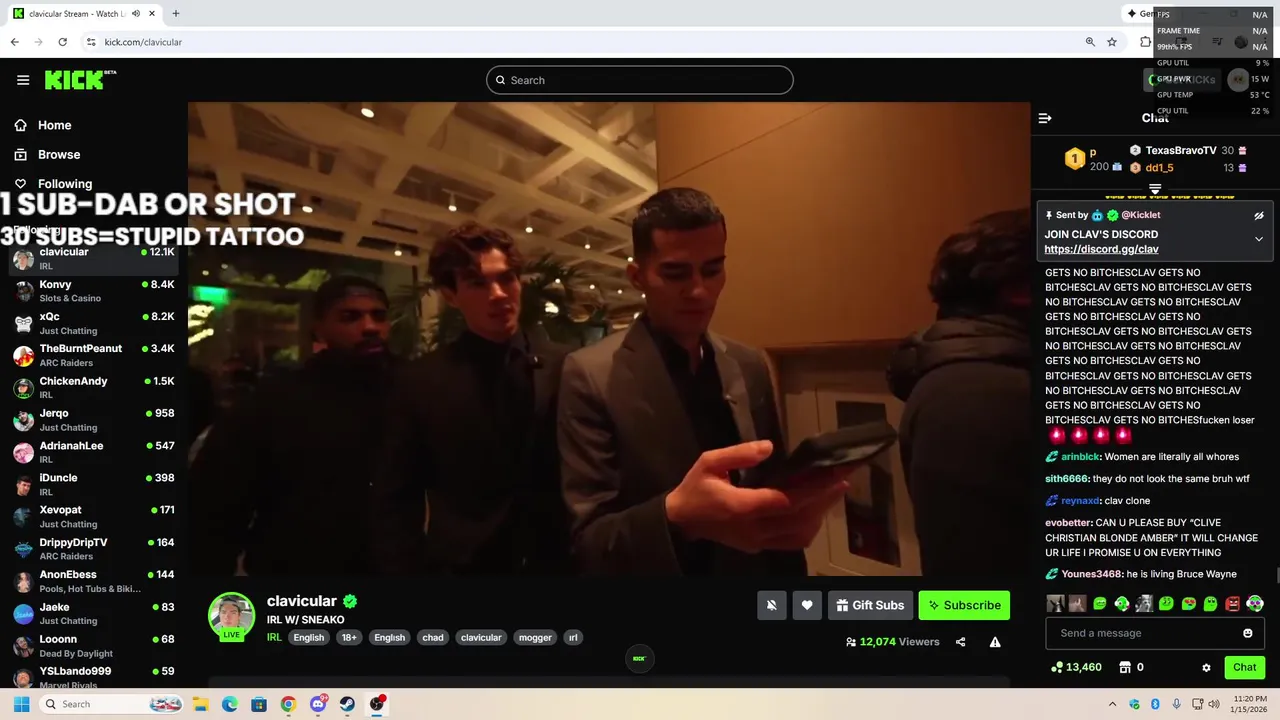Screen dimensions: 1280x720
Task: Bookmark this page with the star icon
Action: coord(1112,42)
